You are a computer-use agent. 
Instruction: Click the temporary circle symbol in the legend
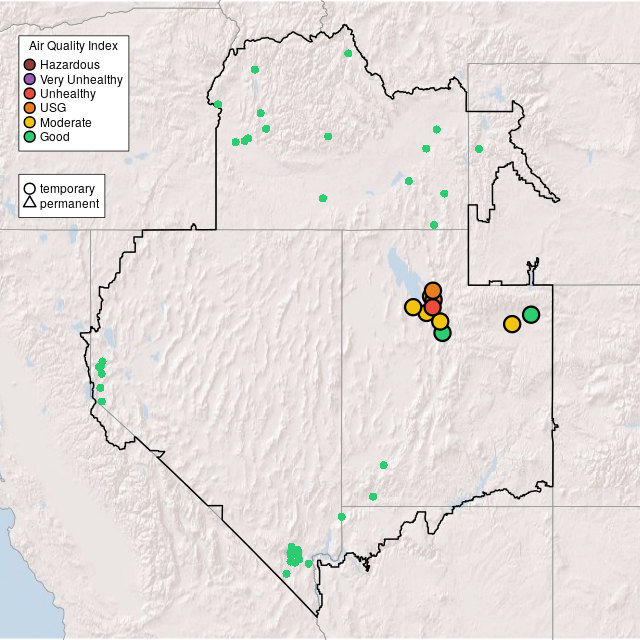click(x=30, y=189)
